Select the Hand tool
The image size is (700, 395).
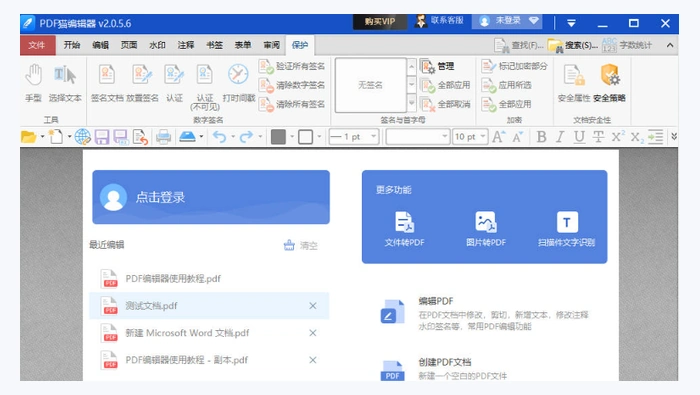tap(33, 83)
